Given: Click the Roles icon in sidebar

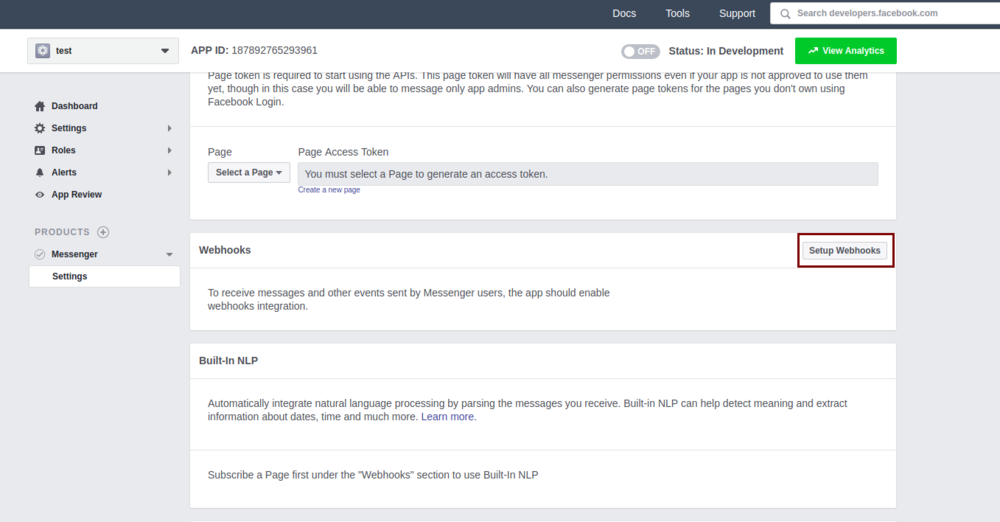Looking at the screenshot, I should click(40, 150).
